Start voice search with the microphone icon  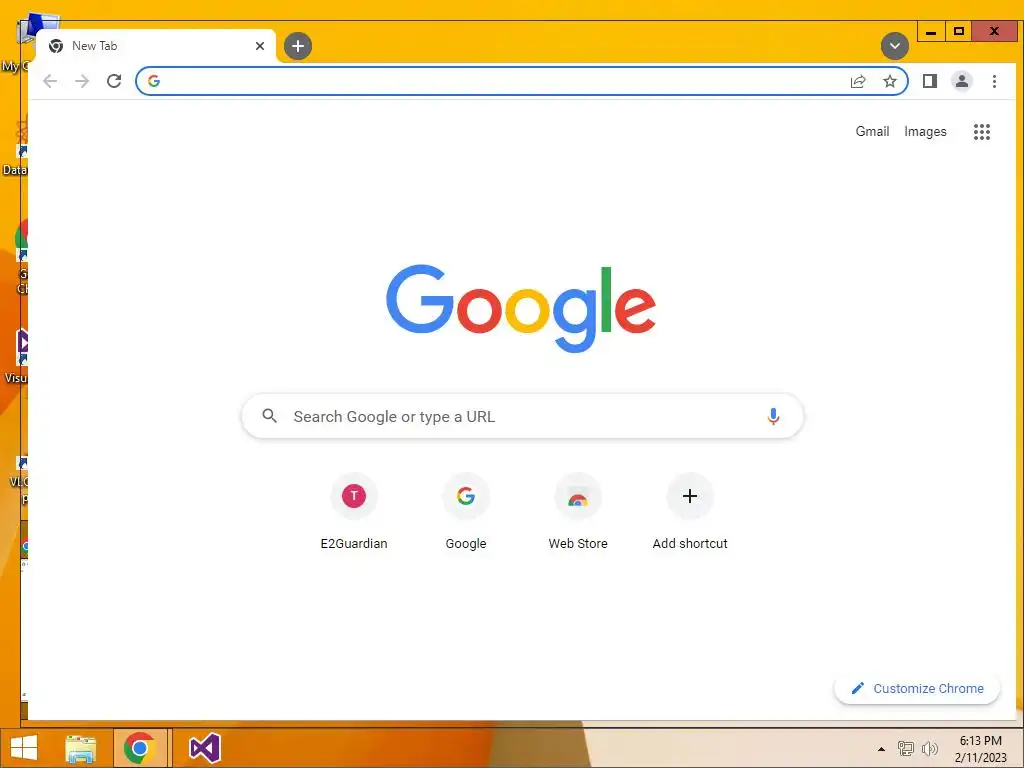point(773,416)
